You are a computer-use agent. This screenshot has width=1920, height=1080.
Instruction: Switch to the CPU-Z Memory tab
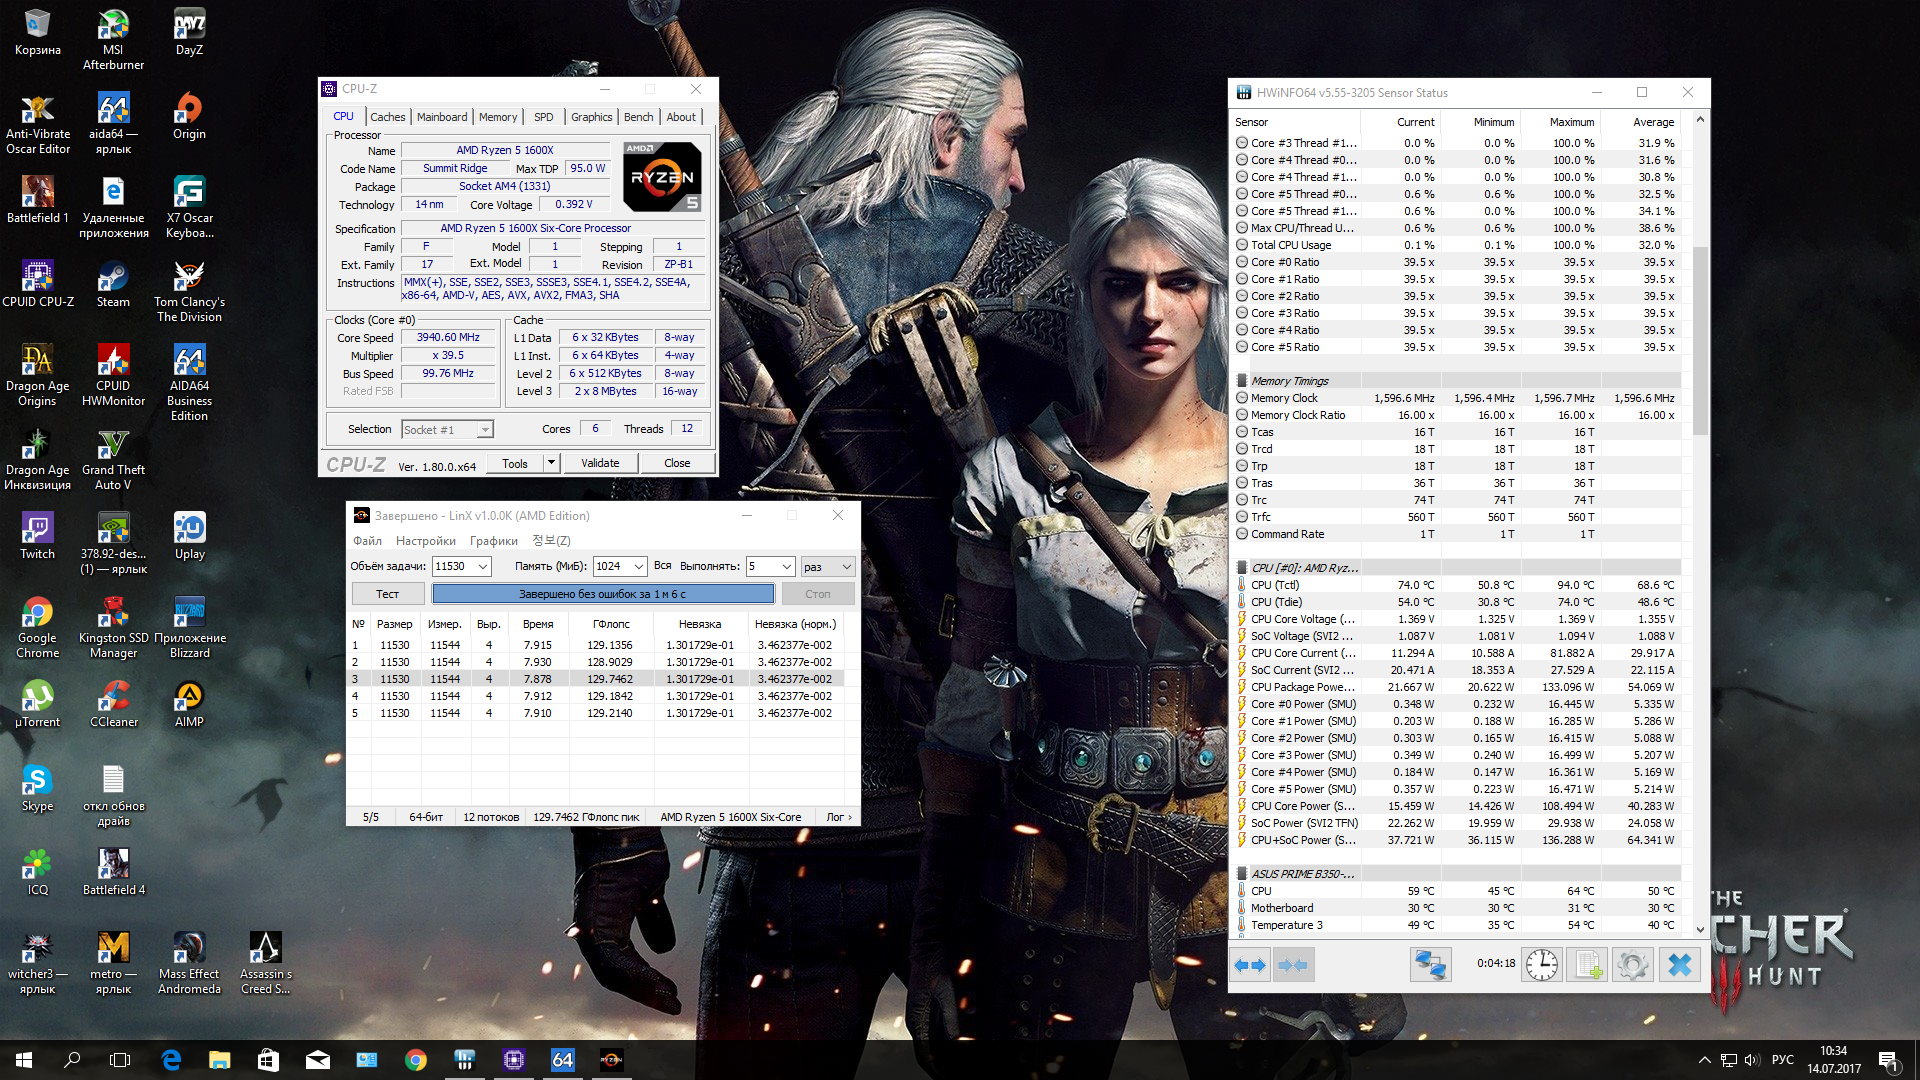pos(498,117)
